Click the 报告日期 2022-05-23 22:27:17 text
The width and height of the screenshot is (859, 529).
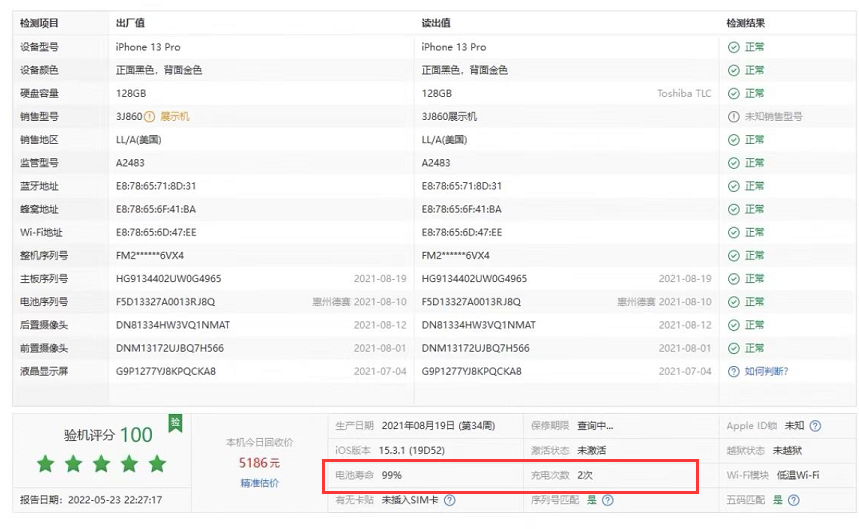(91, 500)
